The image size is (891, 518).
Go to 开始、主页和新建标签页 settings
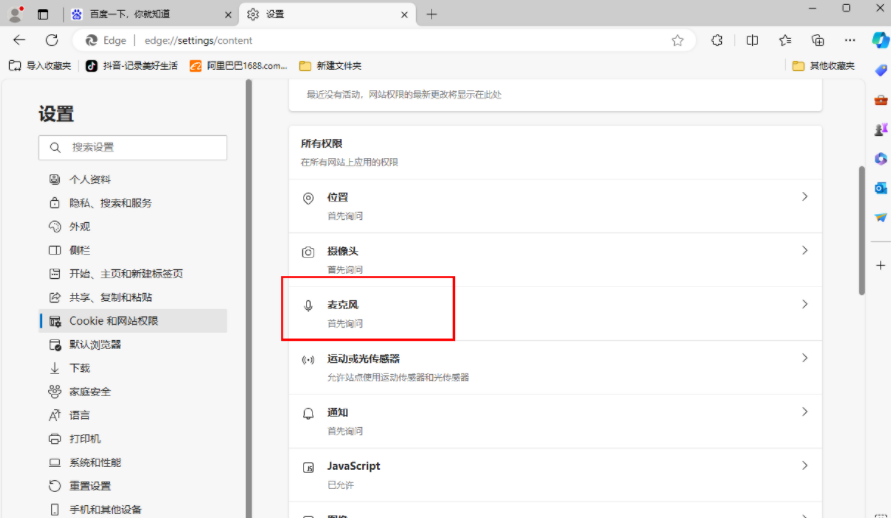133,274
